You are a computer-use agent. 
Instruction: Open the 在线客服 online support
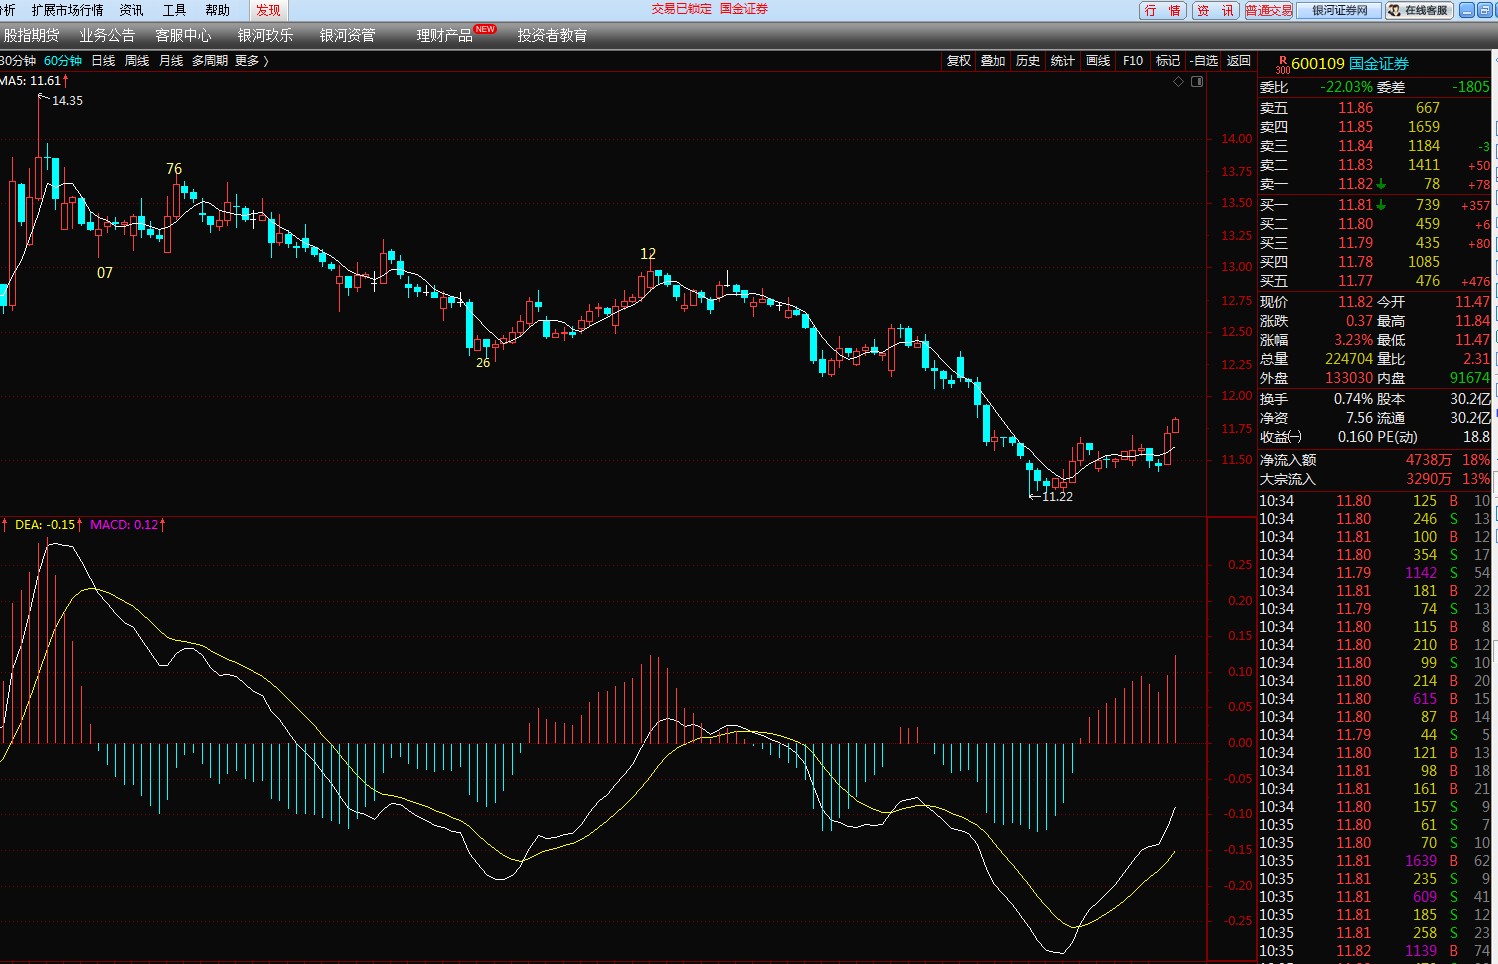point(1419,10)
